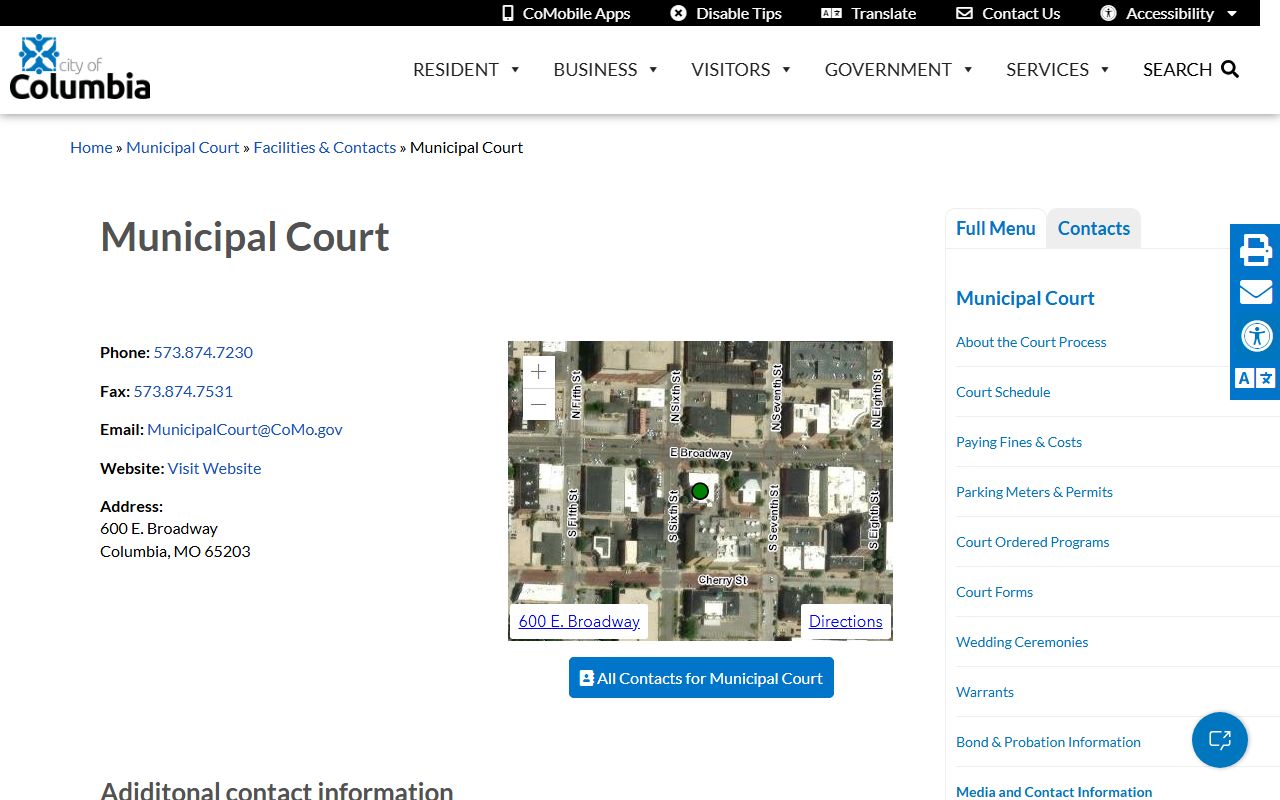Viewport: 1280px width, 800px height.
Task: Open Media and Contact Information
Action: (x=1054, y=791)
